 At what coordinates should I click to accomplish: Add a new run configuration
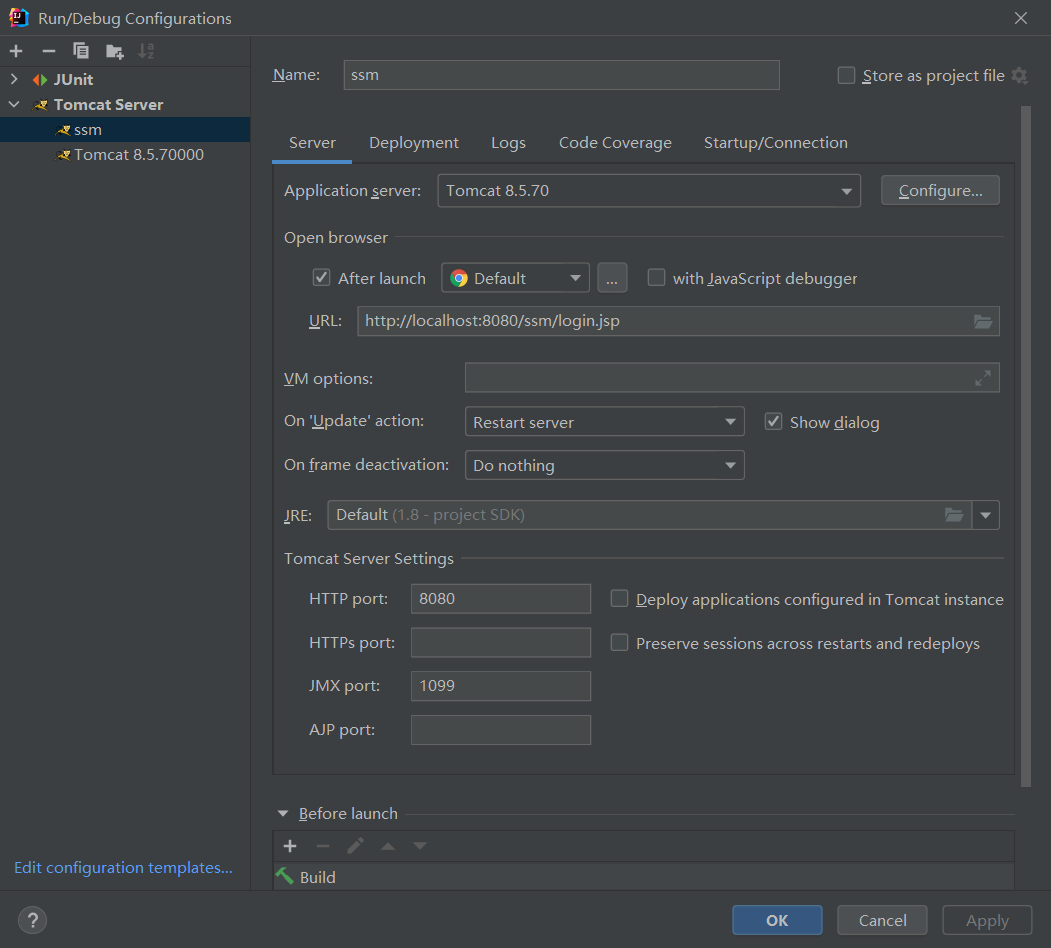[x=16, y=51]
